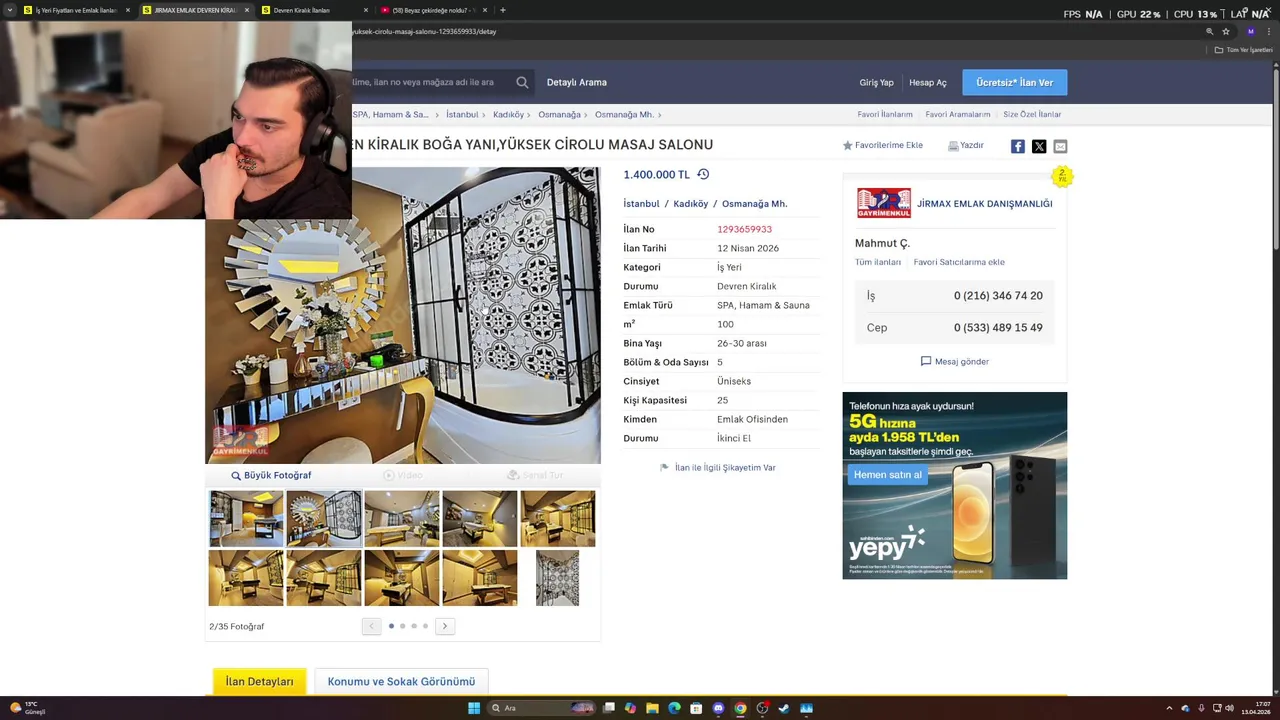This screenshot has width=1280, height=720.
Task: Show hidden system tray icons chevron
Action: click(1169, 708)
